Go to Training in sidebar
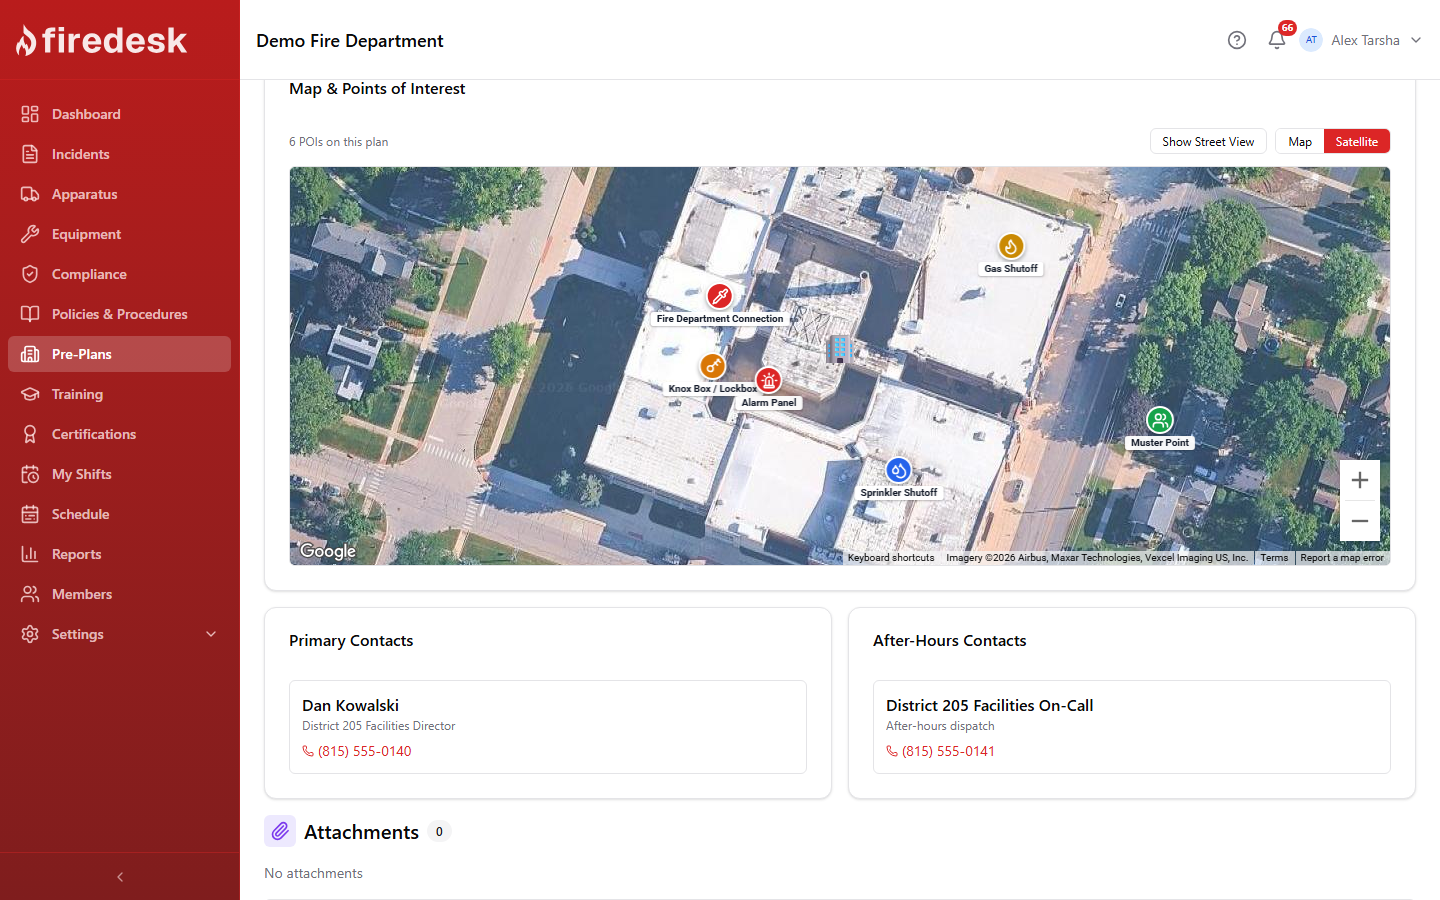 coord(119,394)
